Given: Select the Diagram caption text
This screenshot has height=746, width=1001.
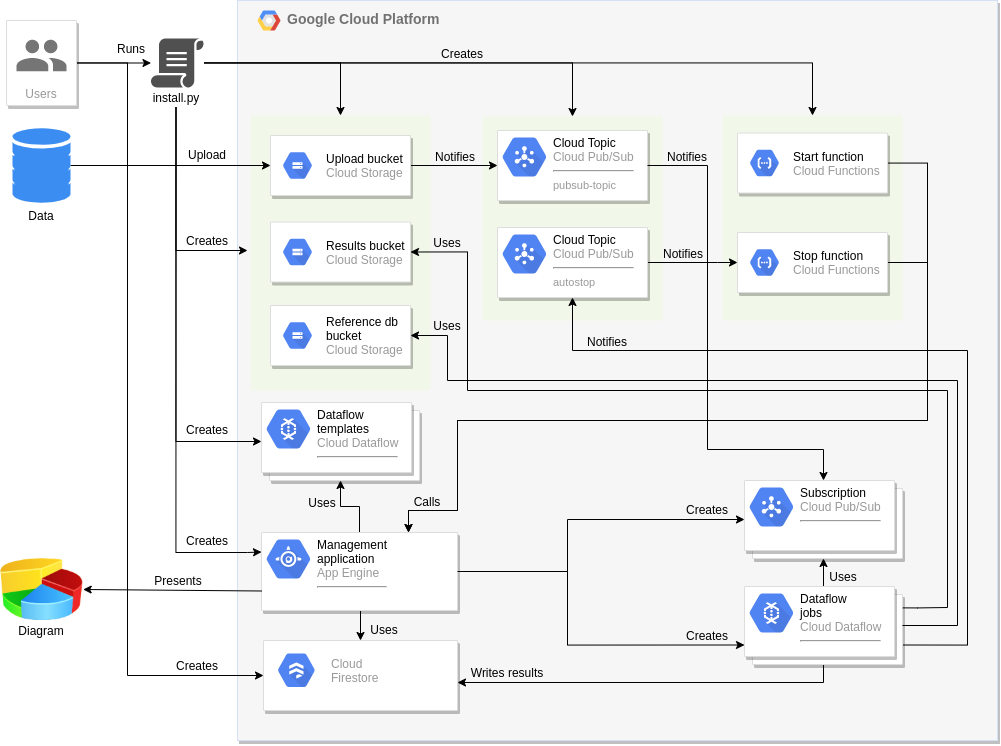Looking at the screenshot, I should (x=41, y=630).
